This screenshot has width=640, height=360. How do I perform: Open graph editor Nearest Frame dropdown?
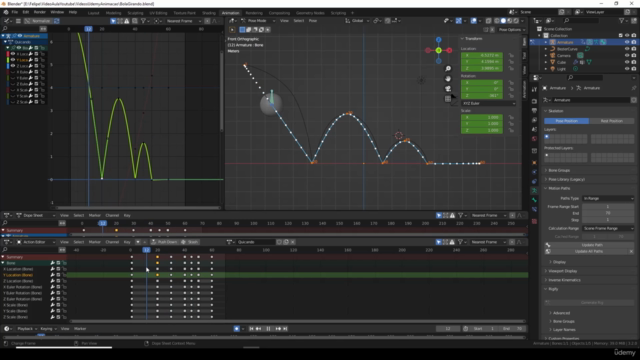(x=184, y=21)
